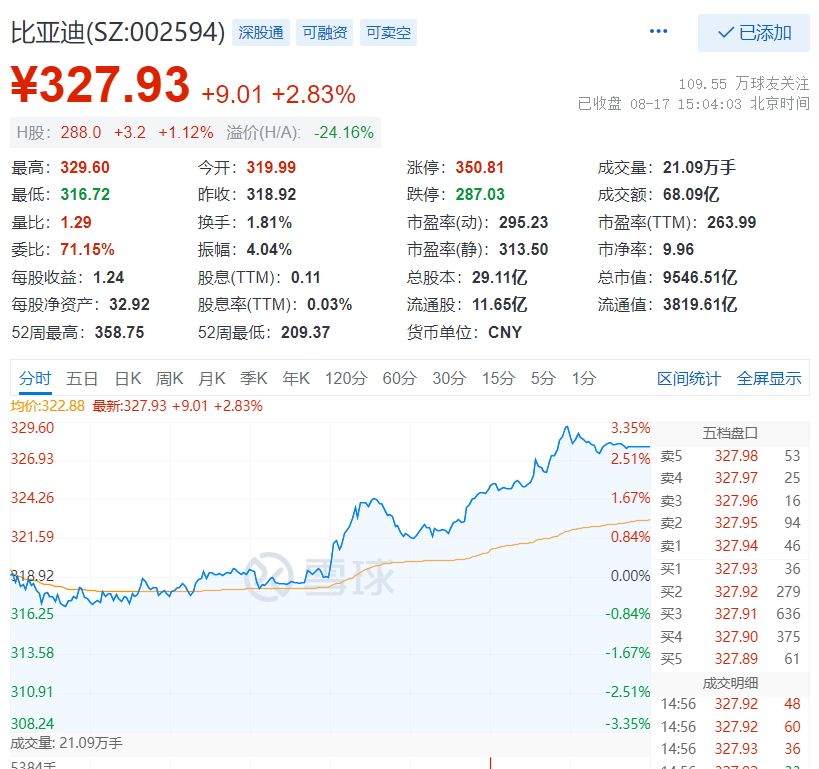Click the 跌停 value 287.03

[479, 195]
